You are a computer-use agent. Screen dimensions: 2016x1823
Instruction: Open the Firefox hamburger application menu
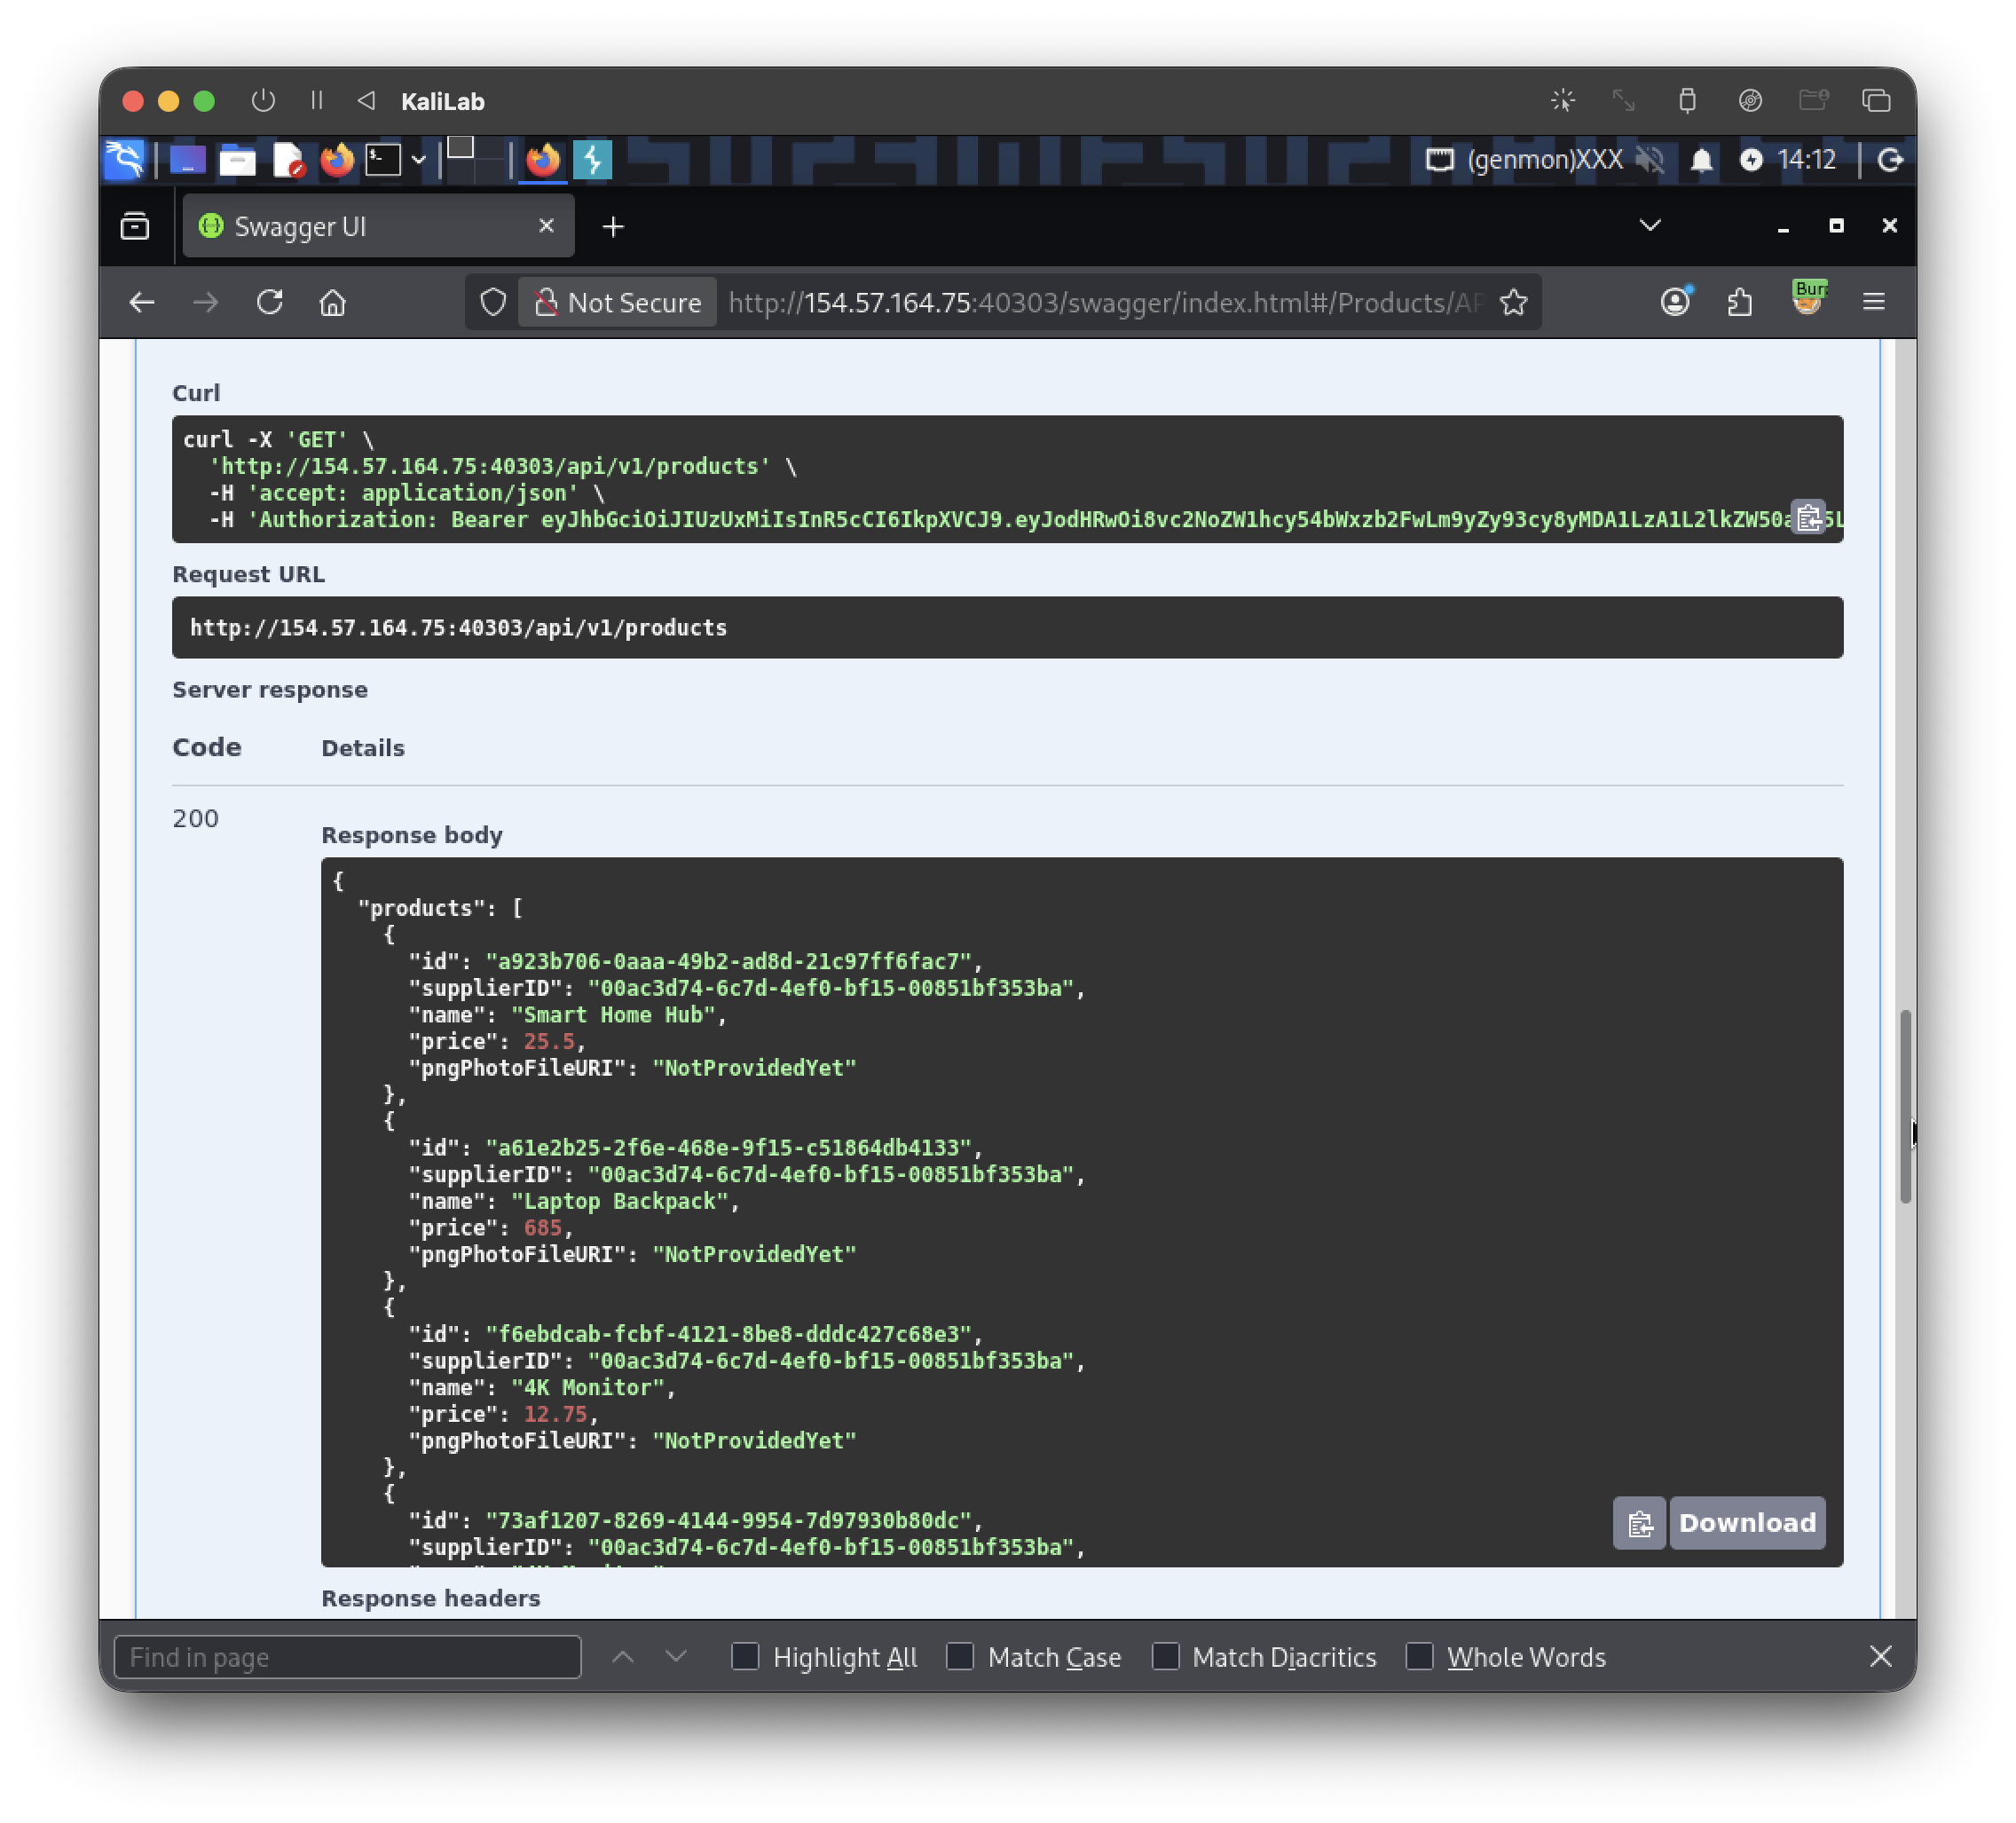(x=1874, y=301)
